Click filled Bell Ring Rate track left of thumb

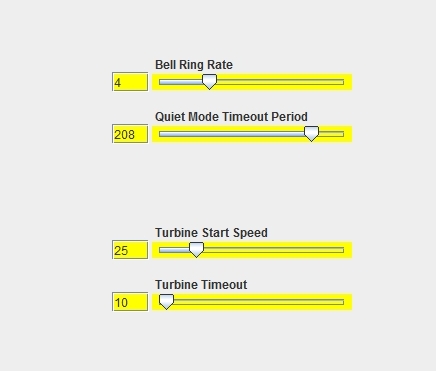(x=180, y=82)
